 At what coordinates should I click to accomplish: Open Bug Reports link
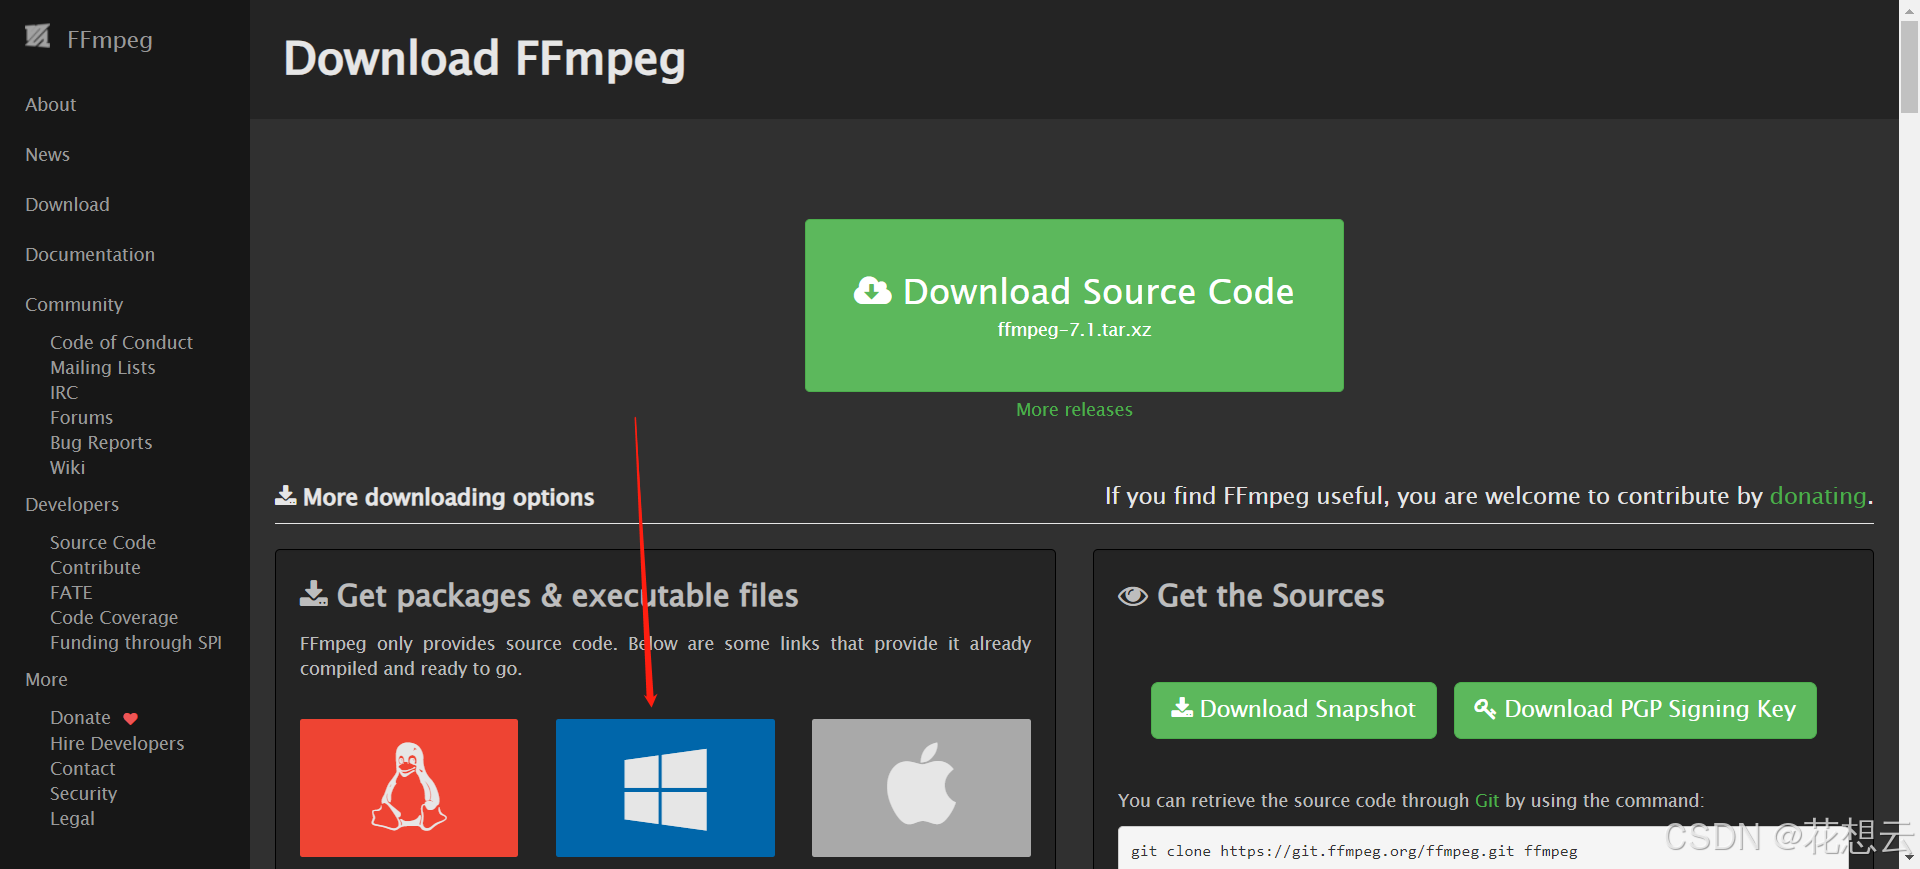coord(101,443)
